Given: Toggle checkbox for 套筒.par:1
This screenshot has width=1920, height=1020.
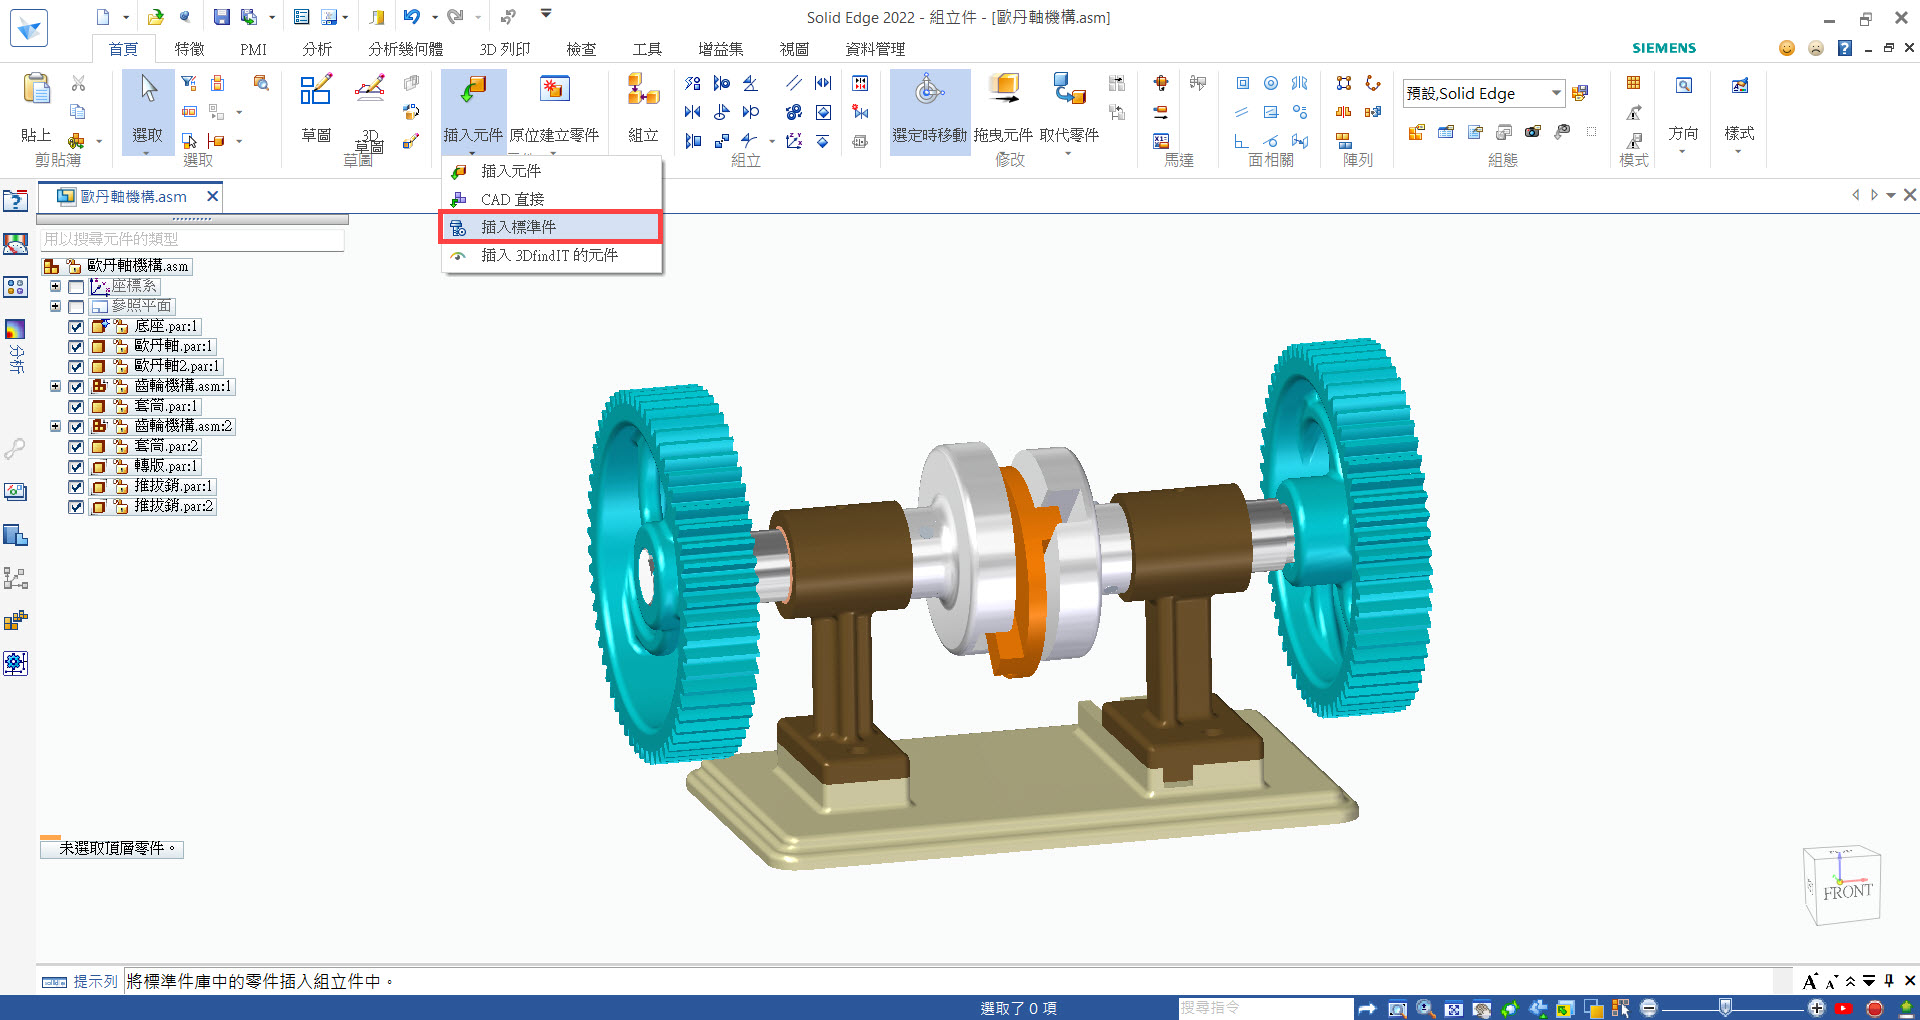Looking at the screenshot, I should tap(76, 407).
